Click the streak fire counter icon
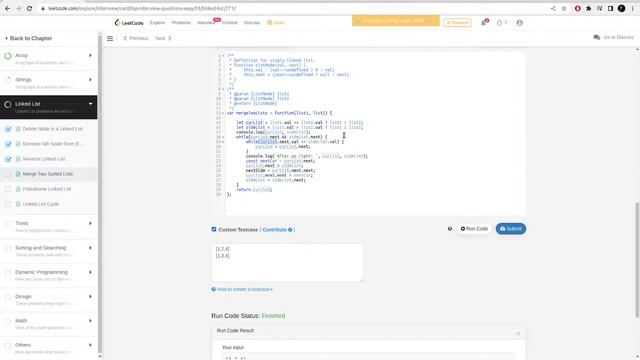Screen dimensions: 640x360 tap(499, 23)
